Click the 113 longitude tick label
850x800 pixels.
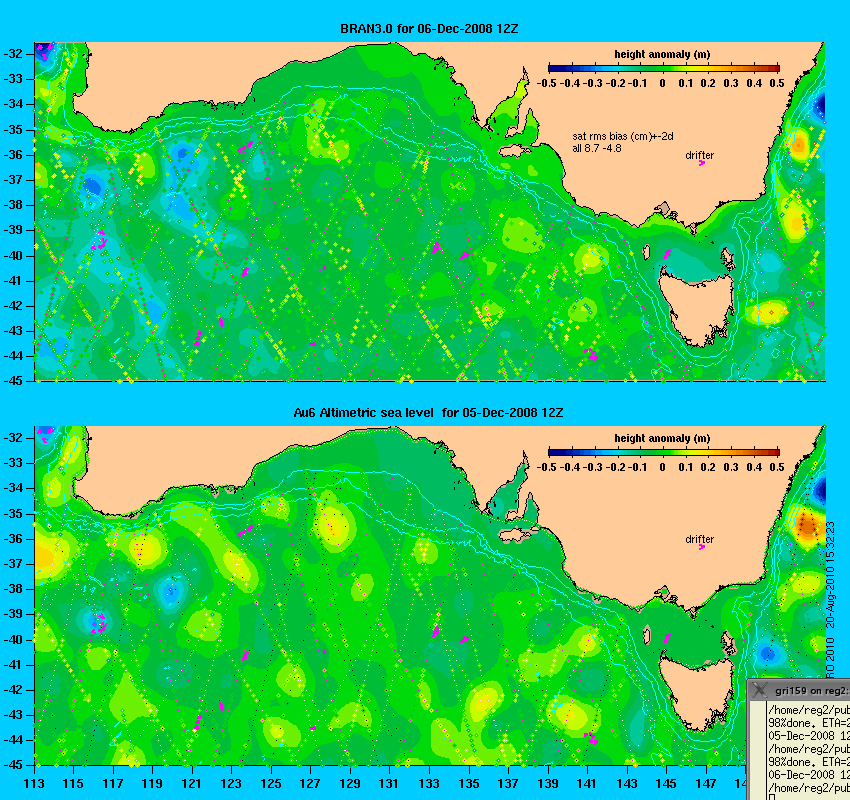pos(34,784)
